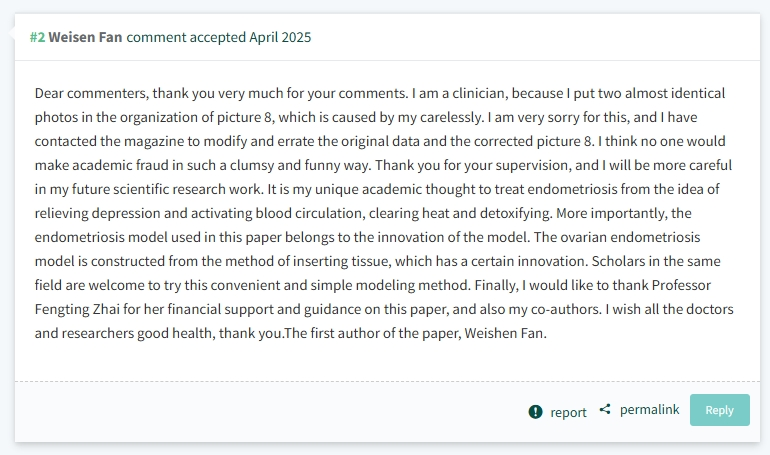
Task: Click the 'comment accepted April 2025' label
Action: [219, 37]
